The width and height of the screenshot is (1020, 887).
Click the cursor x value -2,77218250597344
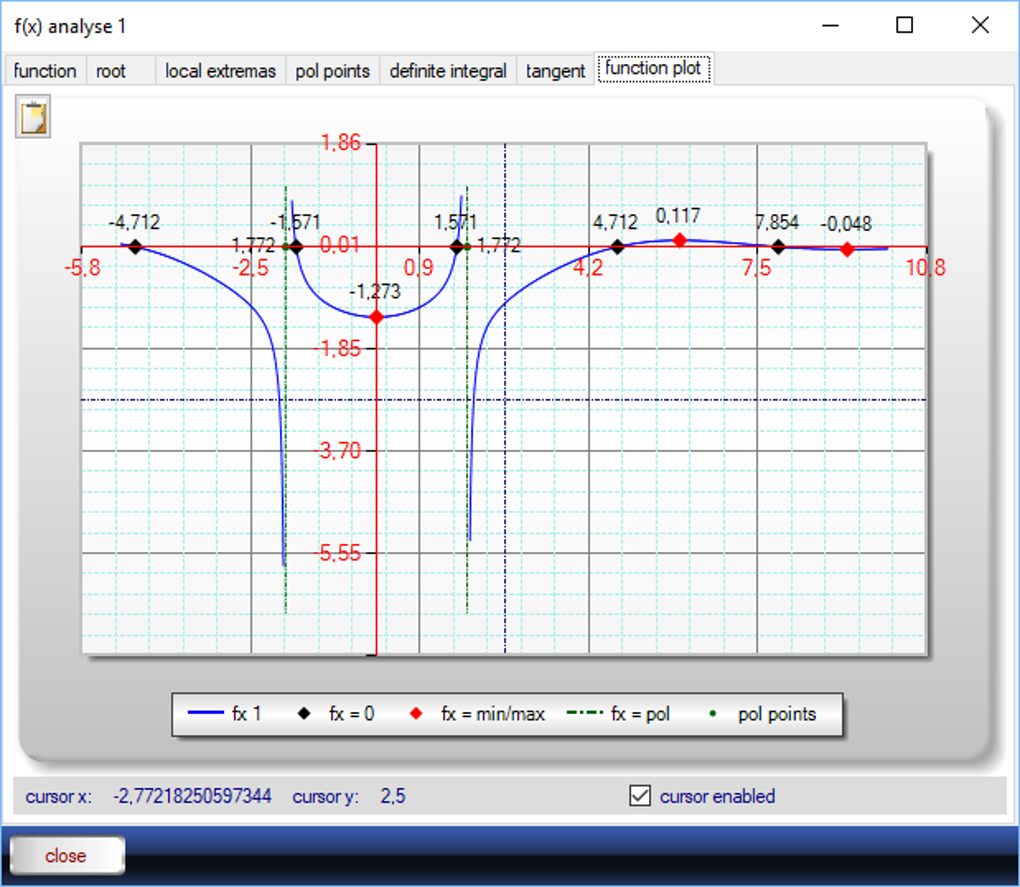coord(192,796)
